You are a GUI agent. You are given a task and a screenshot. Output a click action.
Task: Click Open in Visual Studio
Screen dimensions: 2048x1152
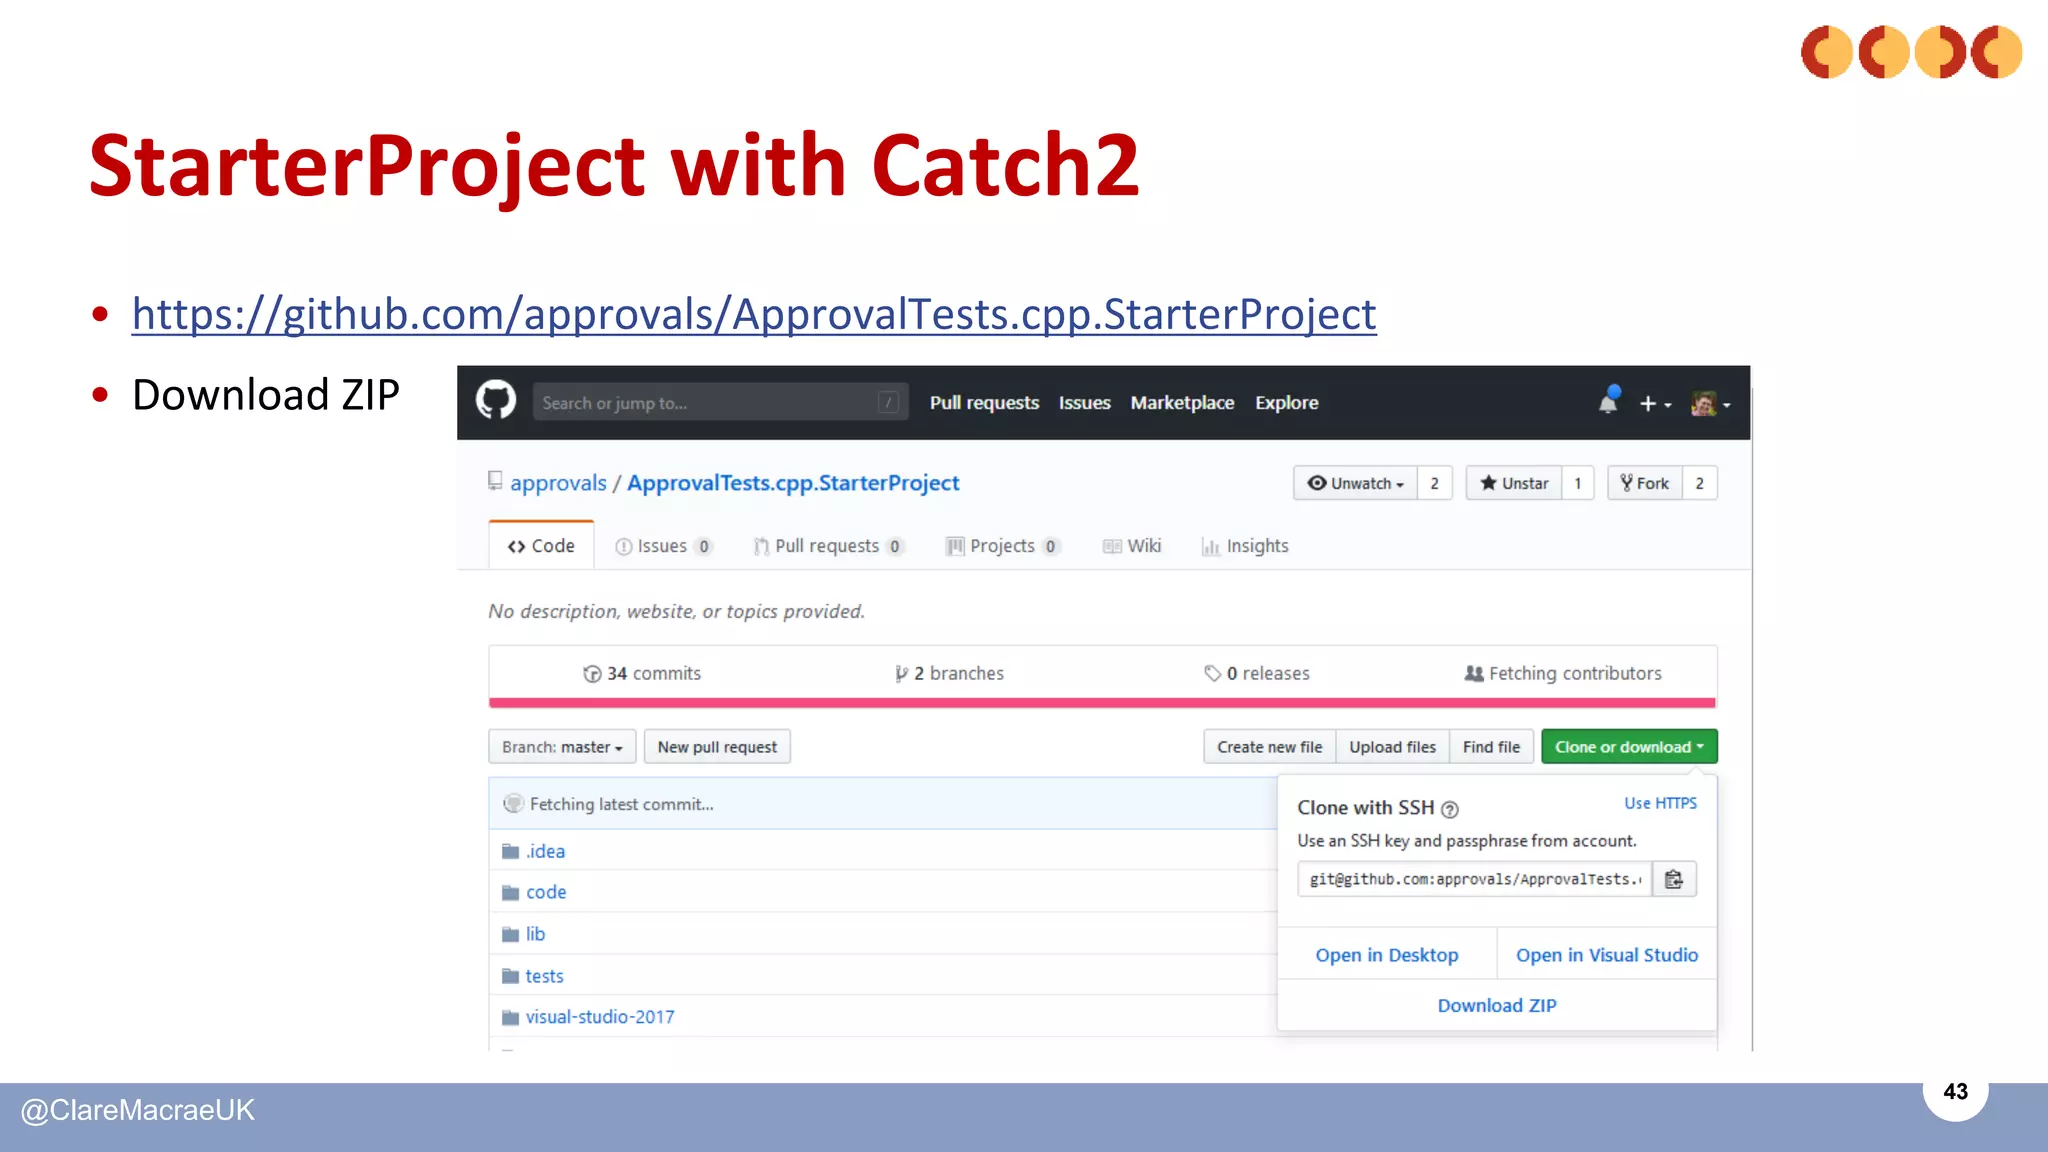1607,955
